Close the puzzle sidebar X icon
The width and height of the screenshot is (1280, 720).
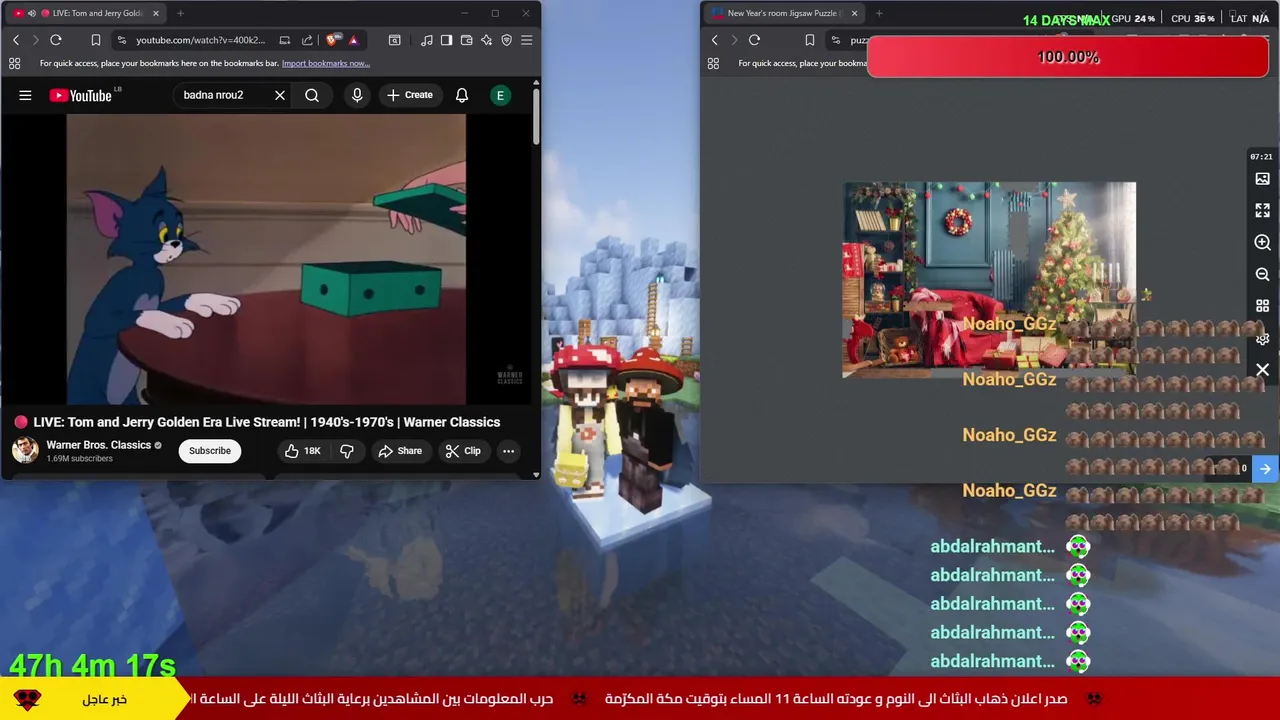(x=1262, y=370)
